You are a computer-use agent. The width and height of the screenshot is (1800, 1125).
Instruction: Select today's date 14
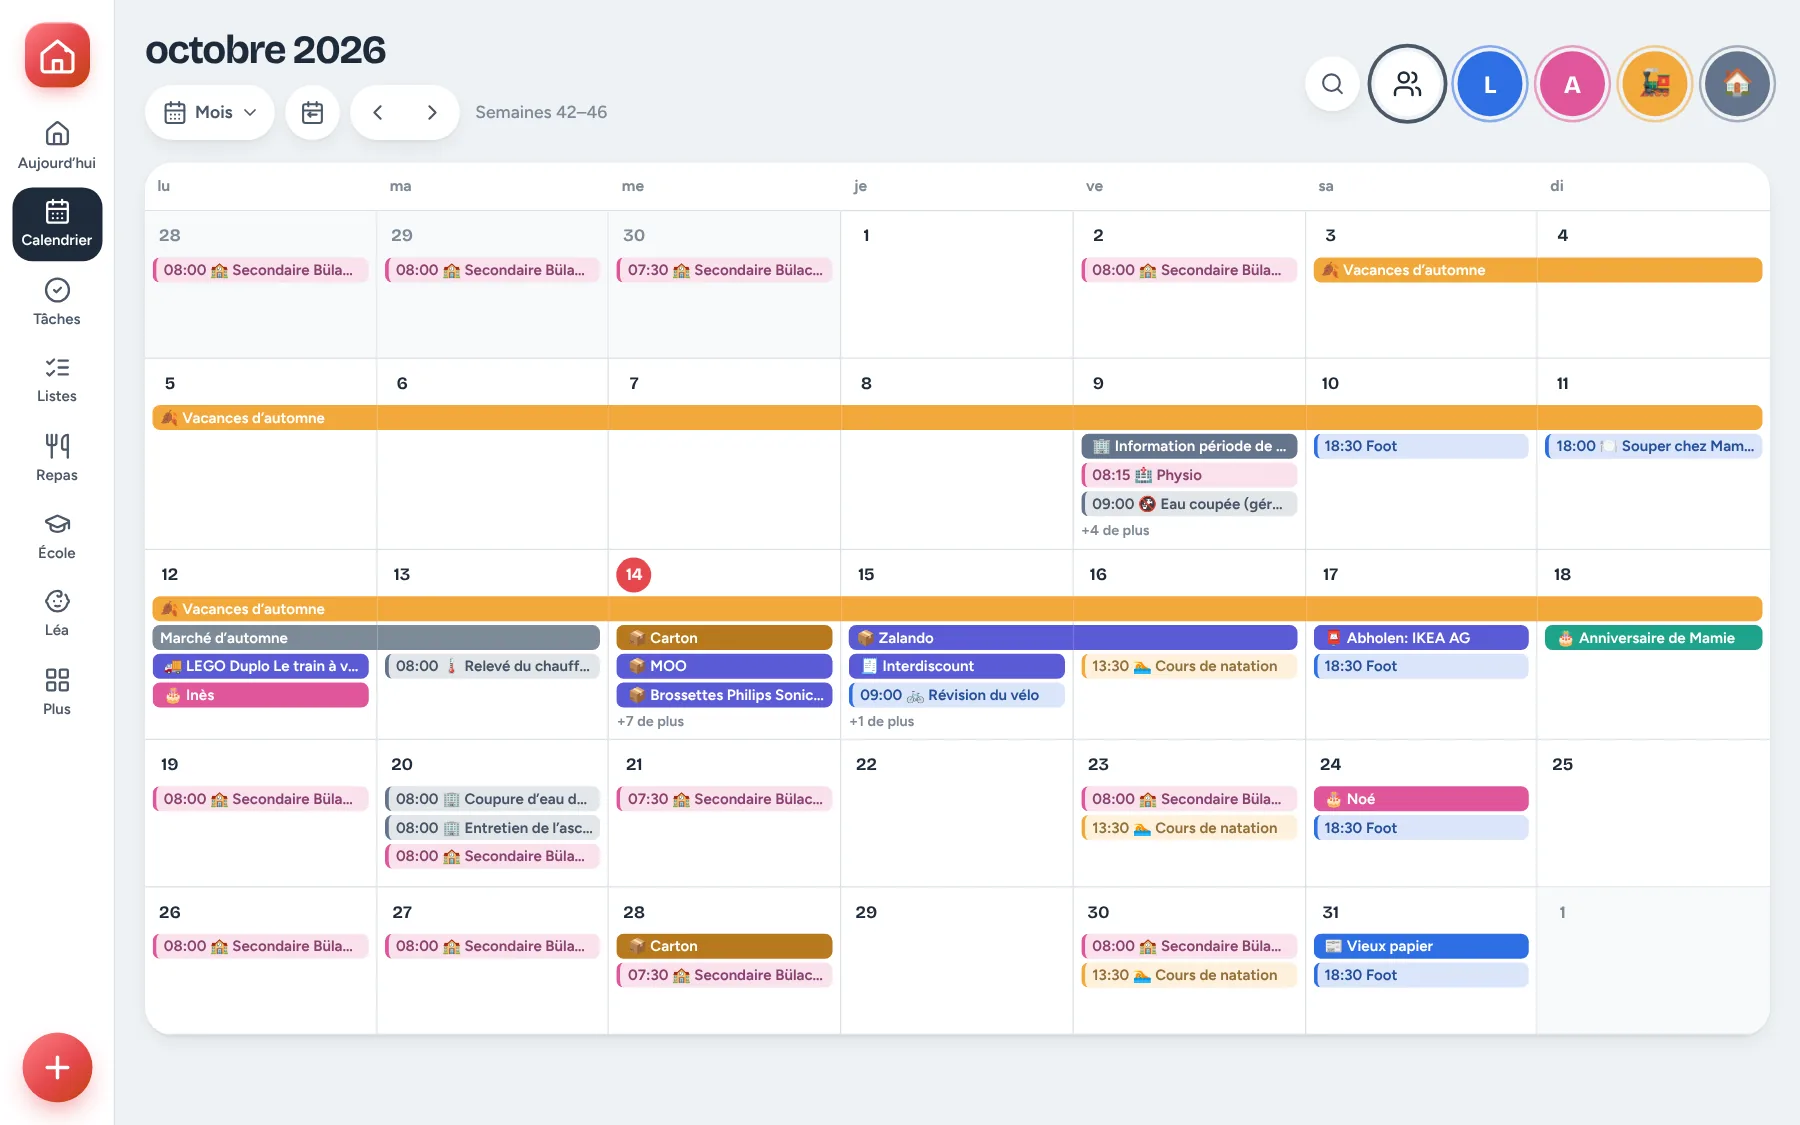[x=633, y=574]
